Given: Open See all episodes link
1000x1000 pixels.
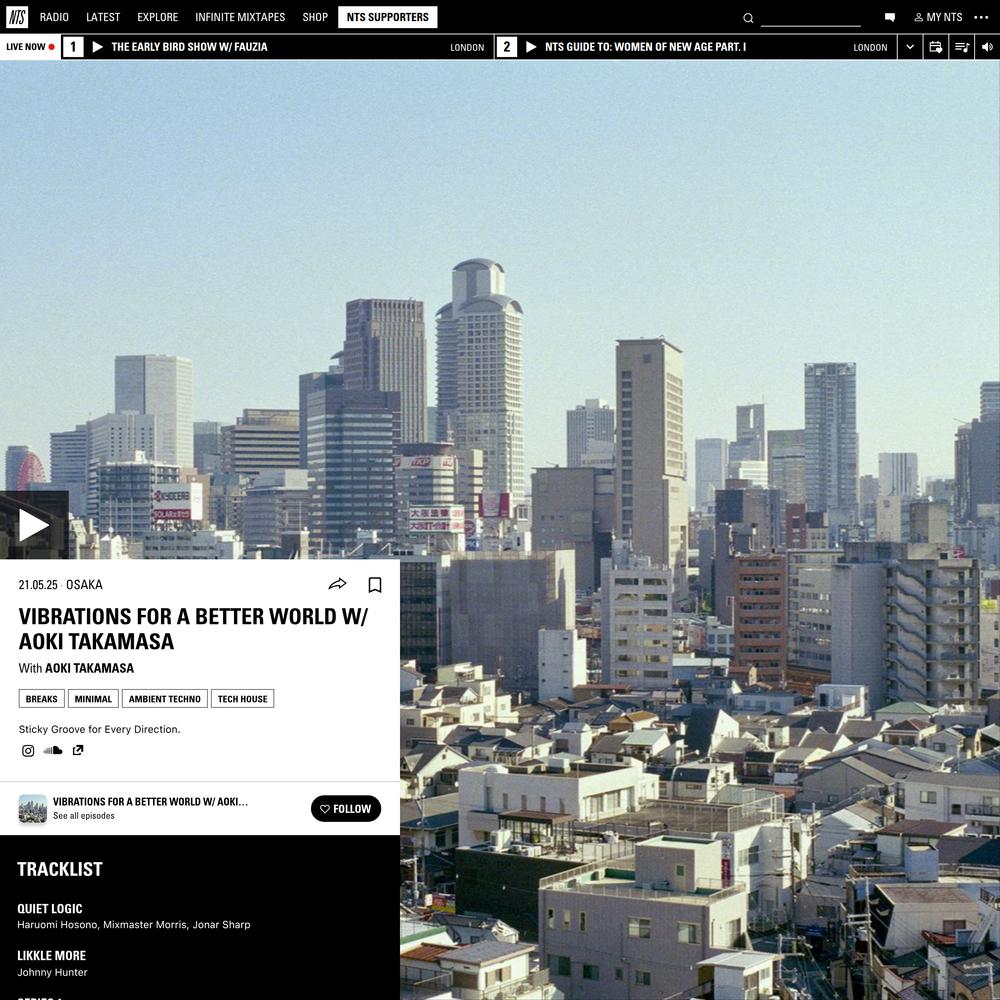Looking at the screenshot, I should [84, 816].
